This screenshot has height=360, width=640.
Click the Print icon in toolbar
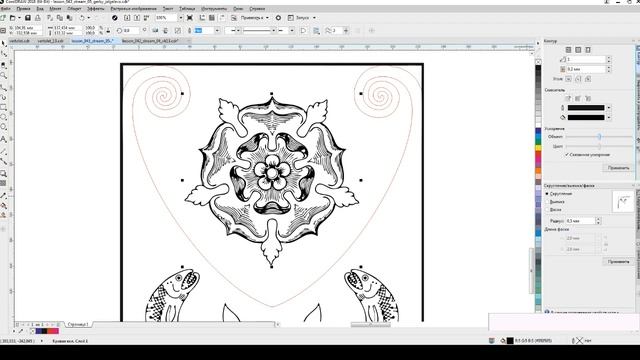pos(38,18)
